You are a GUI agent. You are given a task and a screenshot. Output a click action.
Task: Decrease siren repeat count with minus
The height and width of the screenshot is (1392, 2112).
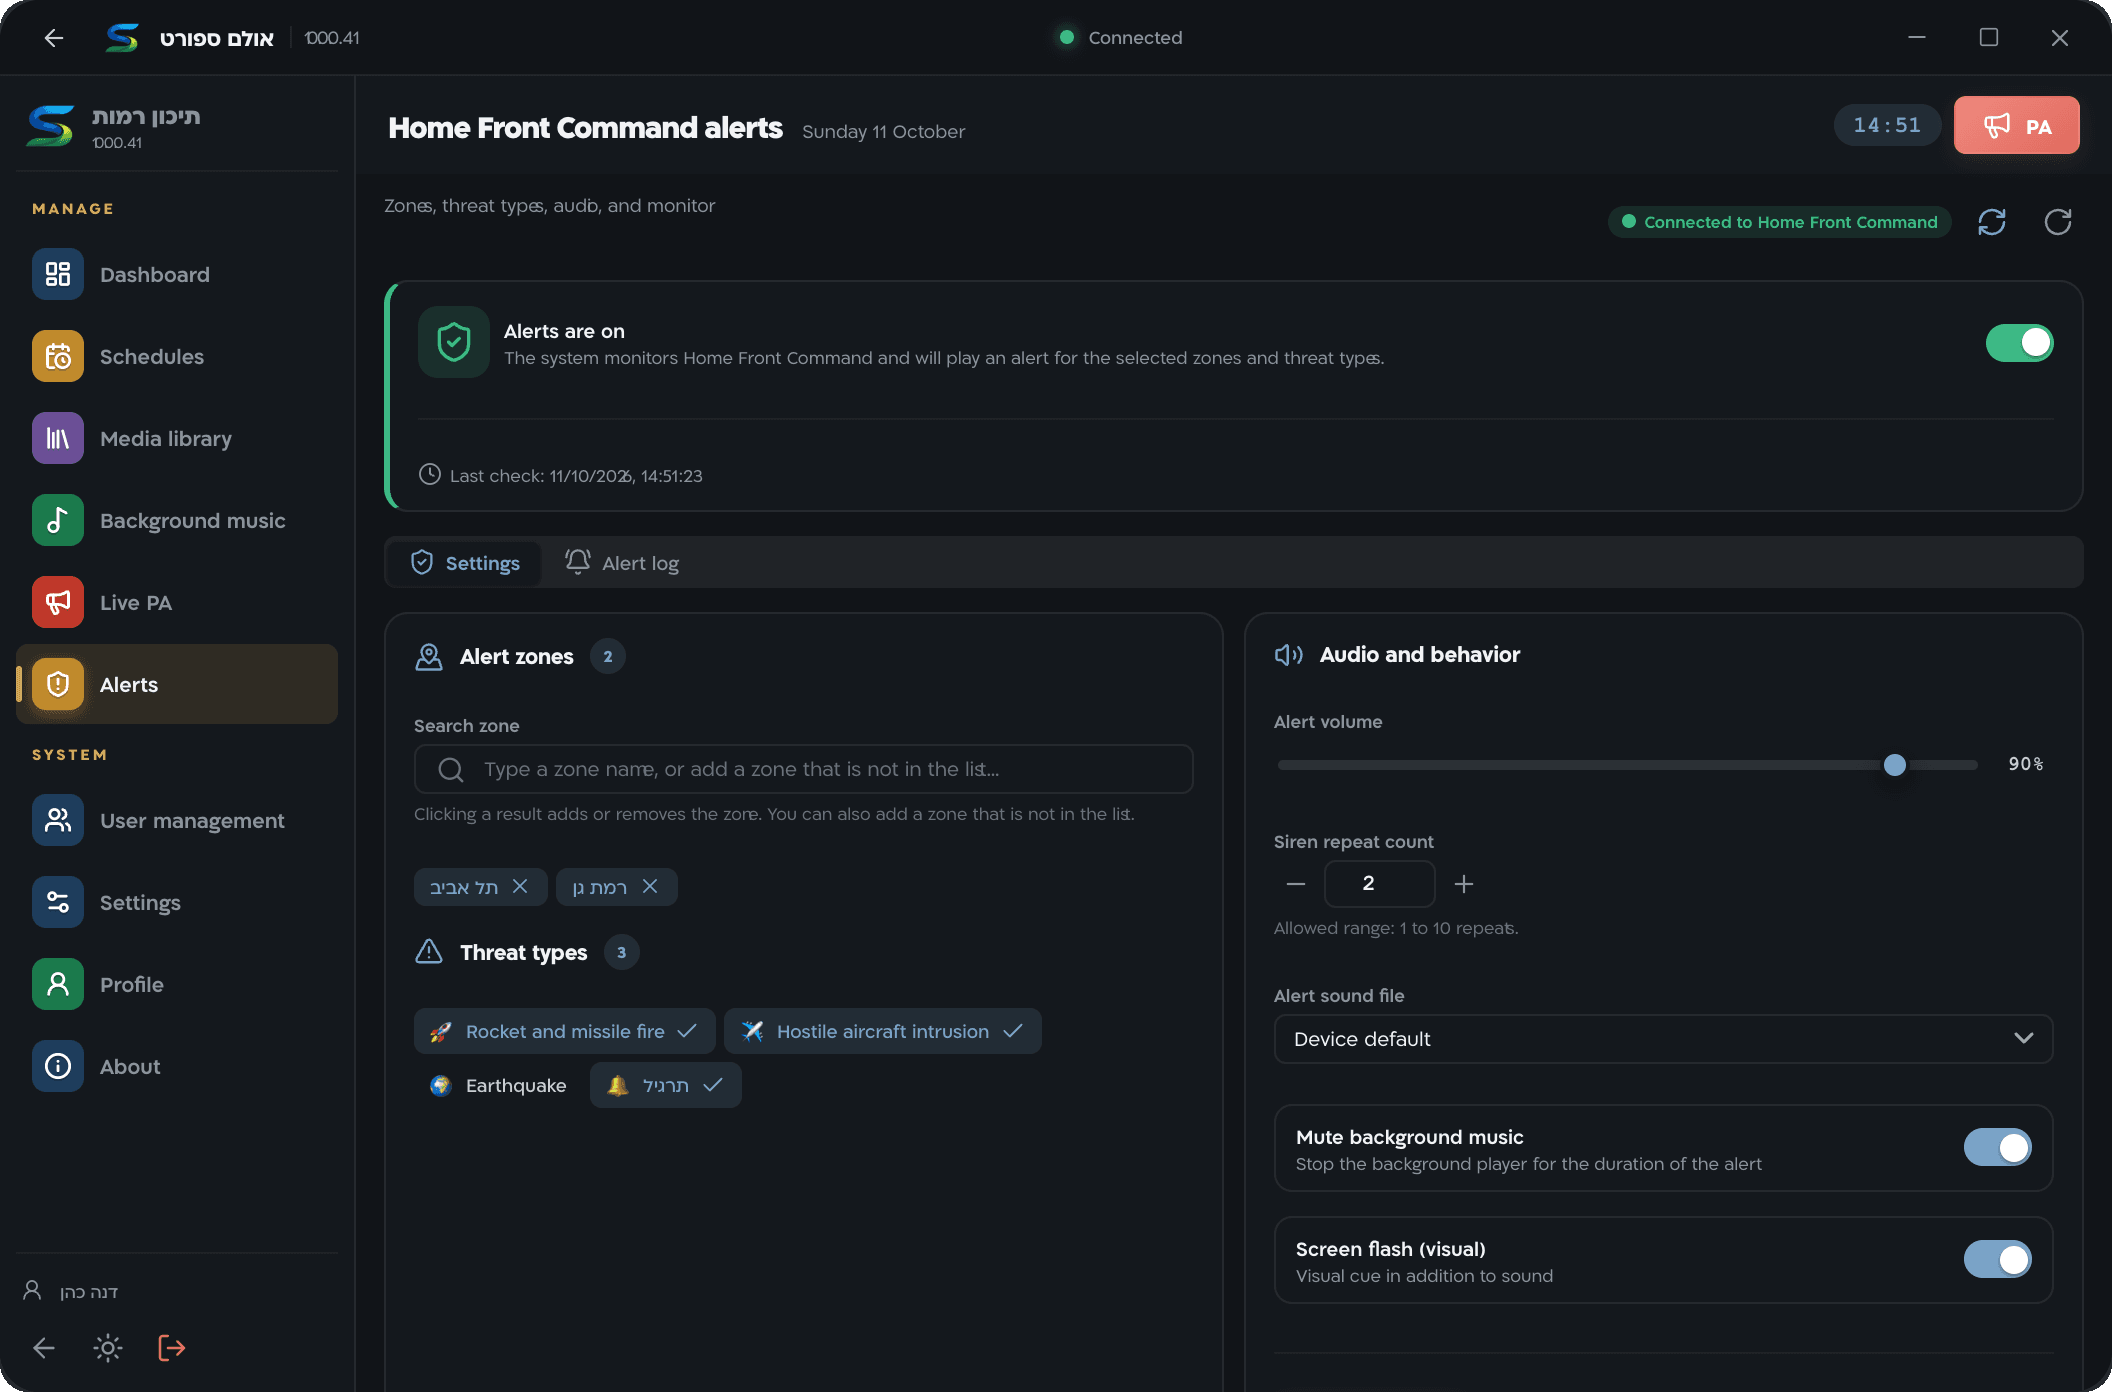click(x=1296, y=884)
